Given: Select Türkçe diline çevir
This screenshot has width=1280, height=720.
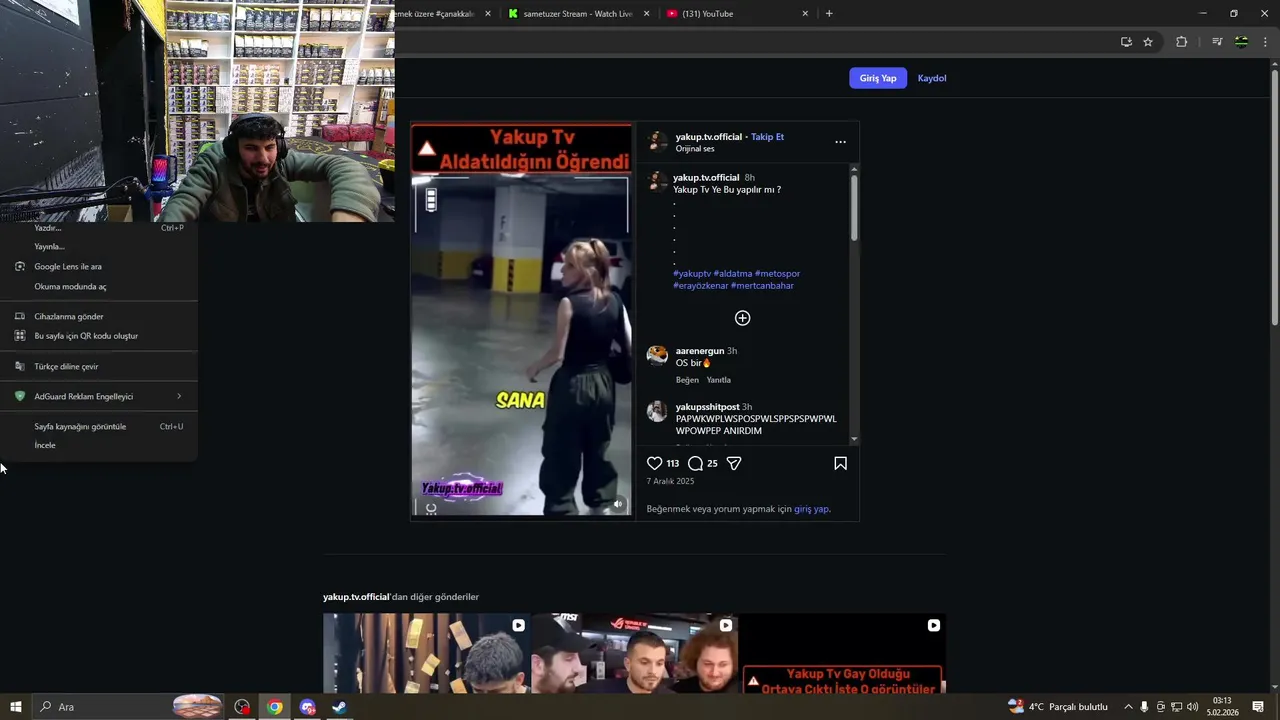Looking at the screenshot, I should 99,367.
